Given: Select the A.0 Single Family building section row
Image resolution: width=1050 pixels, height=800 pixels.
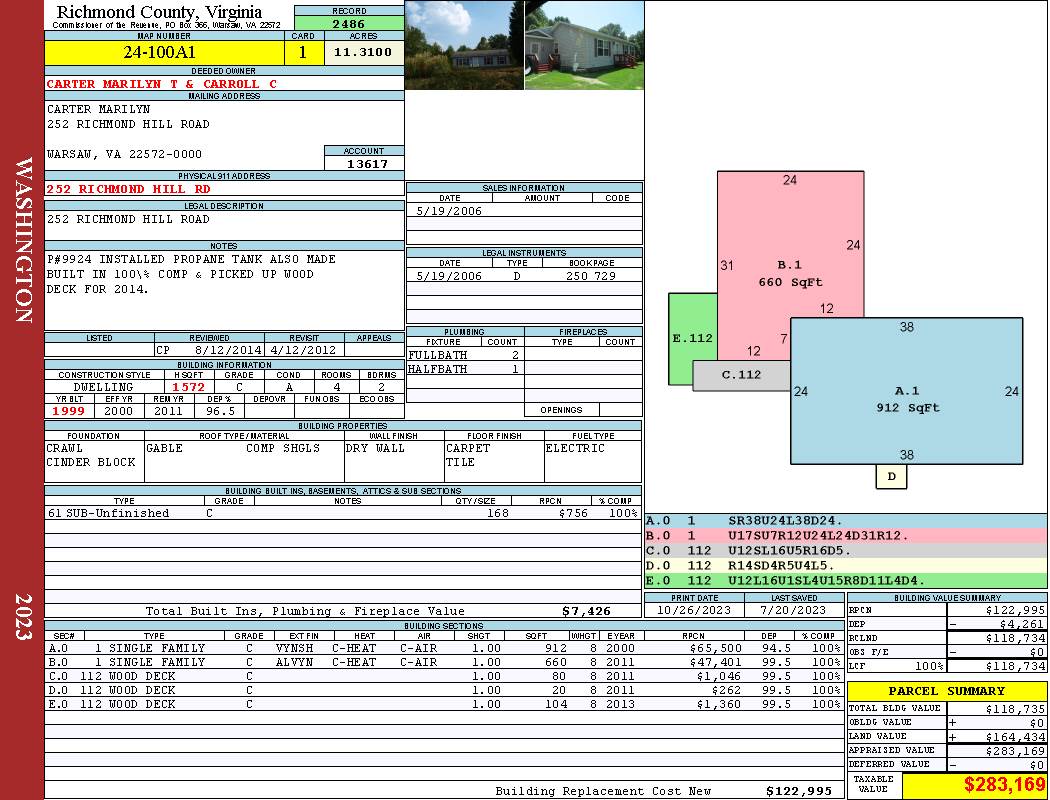Looking at the screenshot, I should (x=444, y=648).
